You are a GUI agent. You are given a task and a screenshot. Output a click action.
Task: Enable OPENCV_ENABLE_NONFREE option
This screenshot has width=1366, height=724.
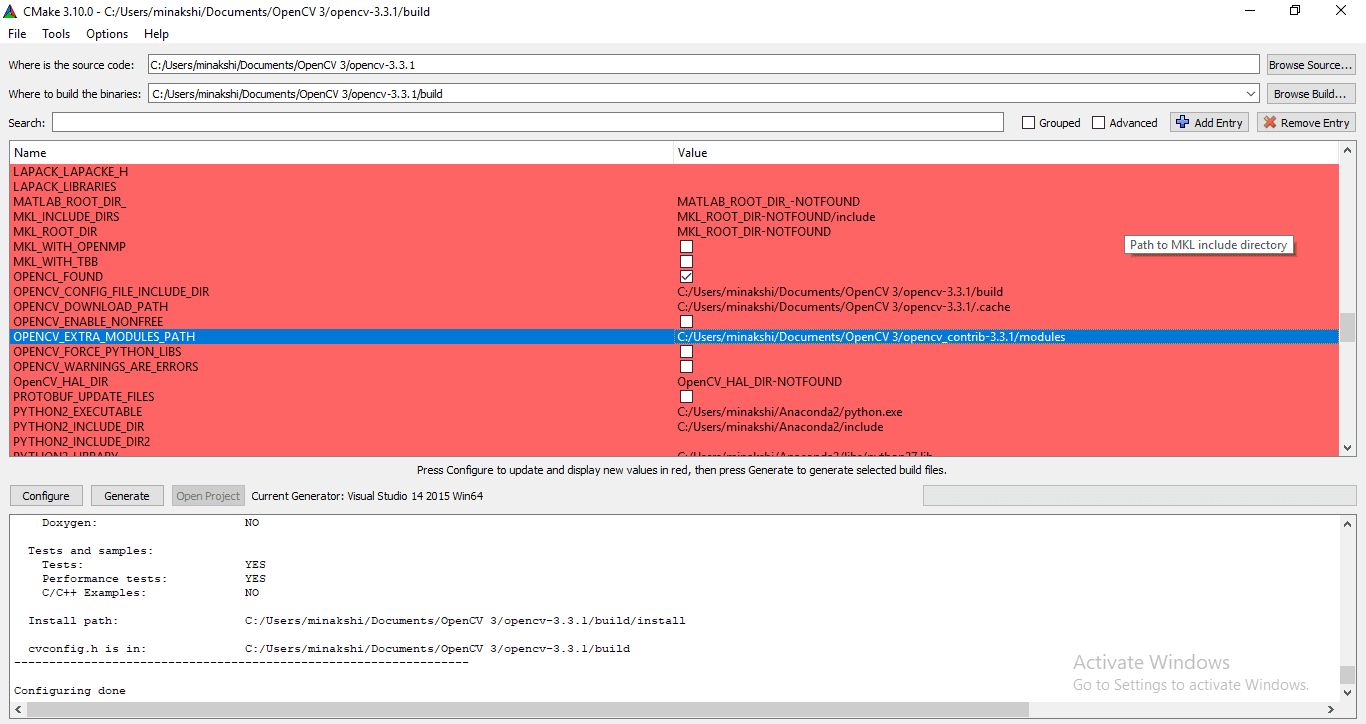686,322
